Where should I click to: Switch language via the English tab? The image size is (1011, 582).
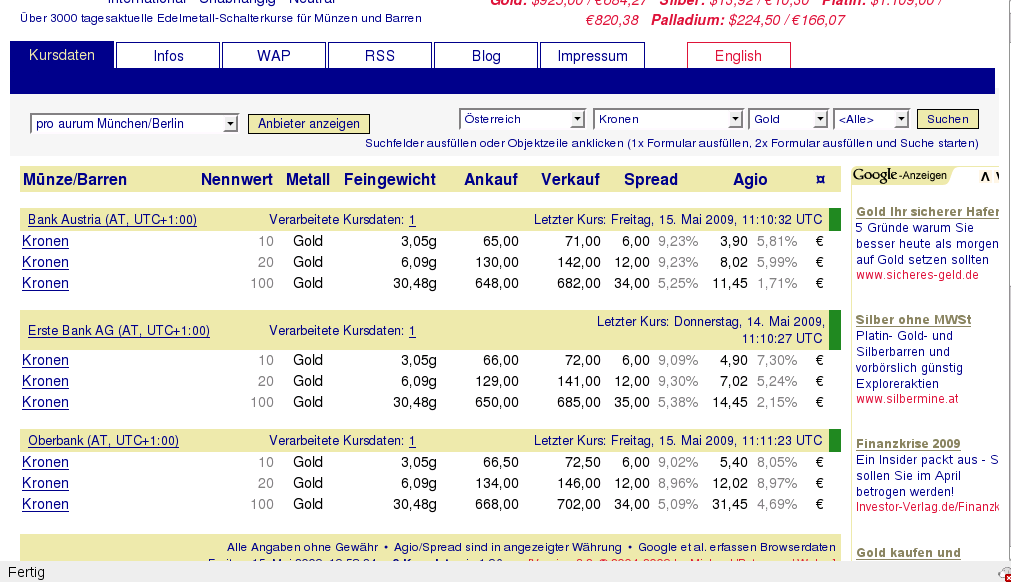[x=738, y=56]
